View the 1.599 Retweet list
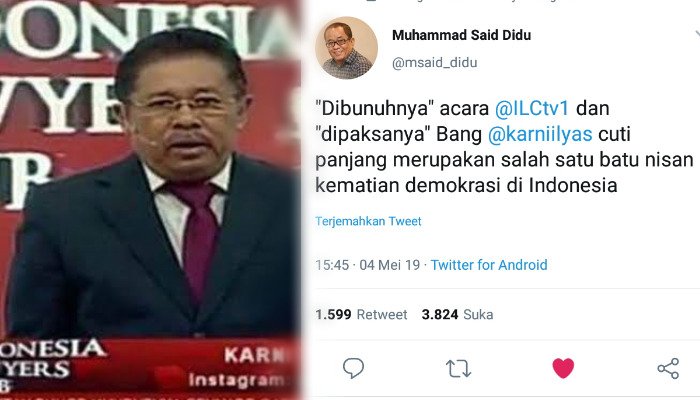This screenshot has width=700, height=400. 361,315
